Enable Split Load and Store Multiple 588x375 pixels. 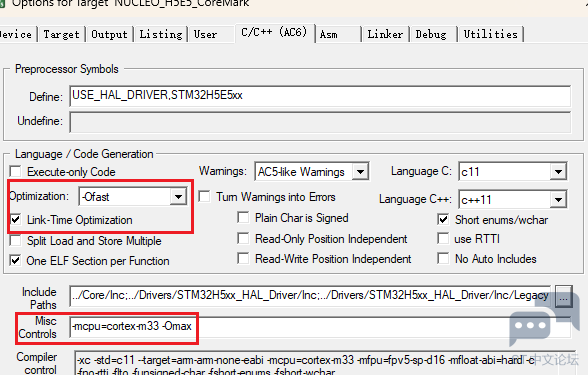pyautogui.click(x=15, y=240)
